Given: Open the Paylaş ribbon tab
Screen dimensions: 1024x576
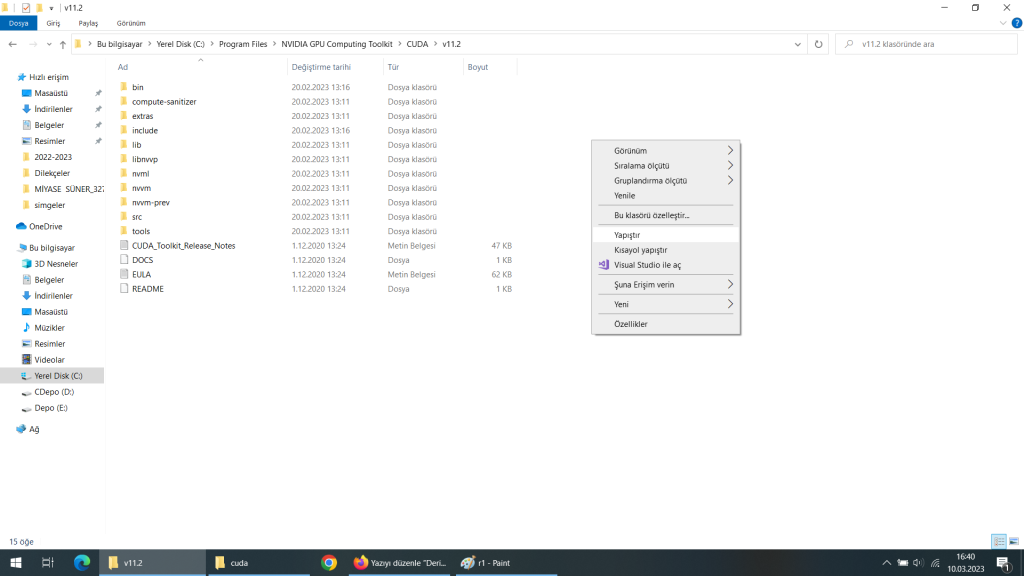Looking at the screenshot, I should pos(88,23).
